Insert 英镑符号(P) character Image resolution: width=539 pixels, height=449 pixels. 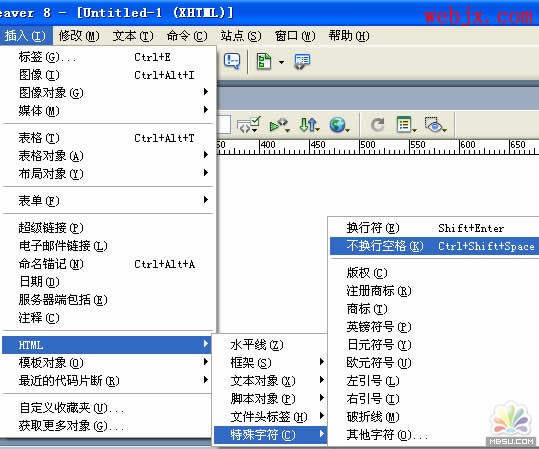pos(434,327)
